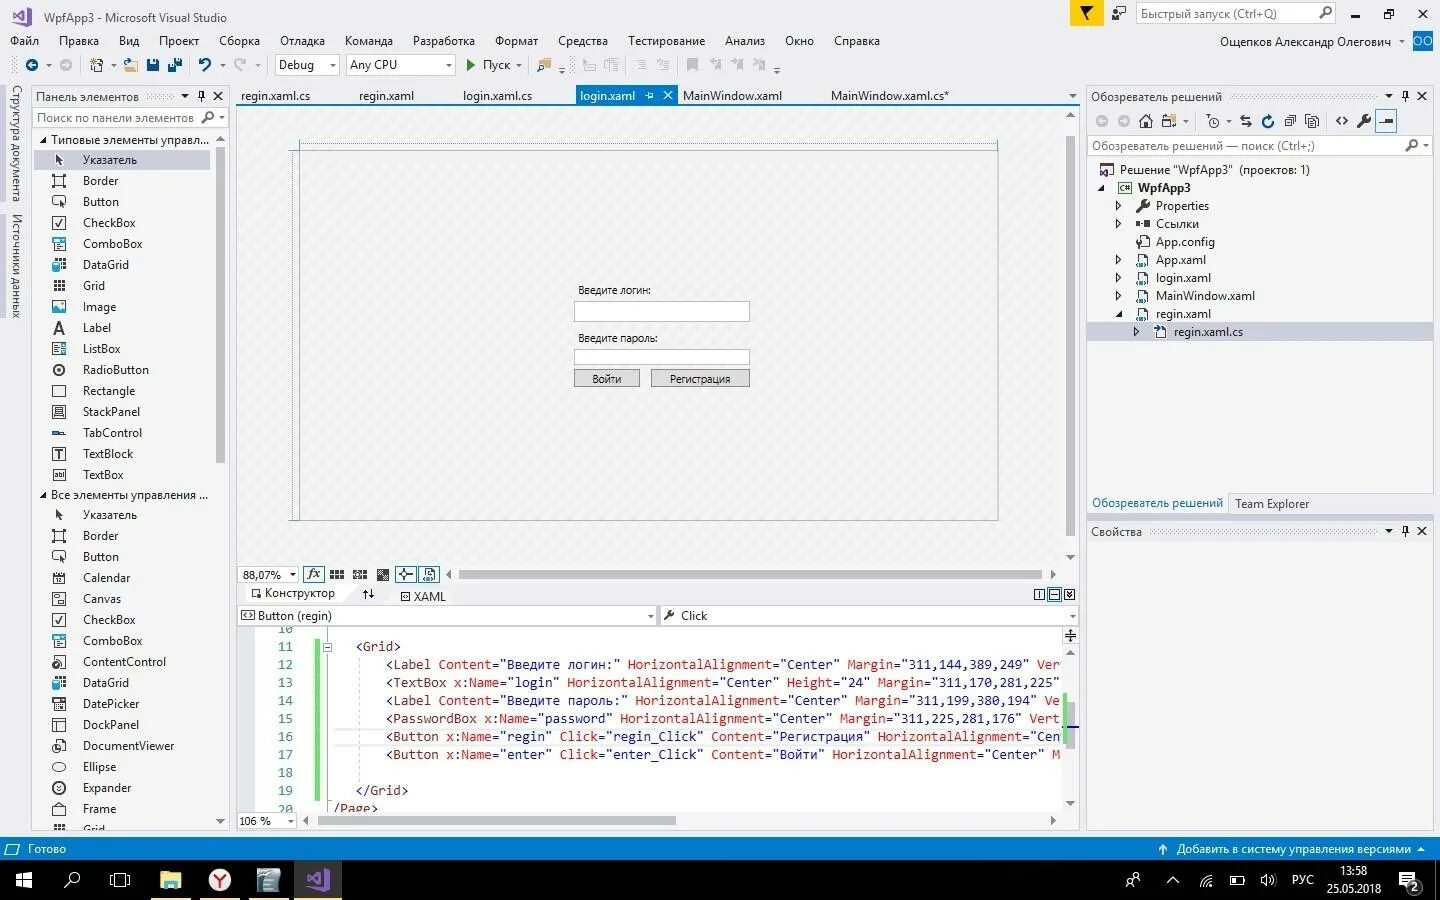Image resolution: width=1440 pixels, height=900 pixels.
Task: Select the Войти button in the designer
Action: (607, 379)
